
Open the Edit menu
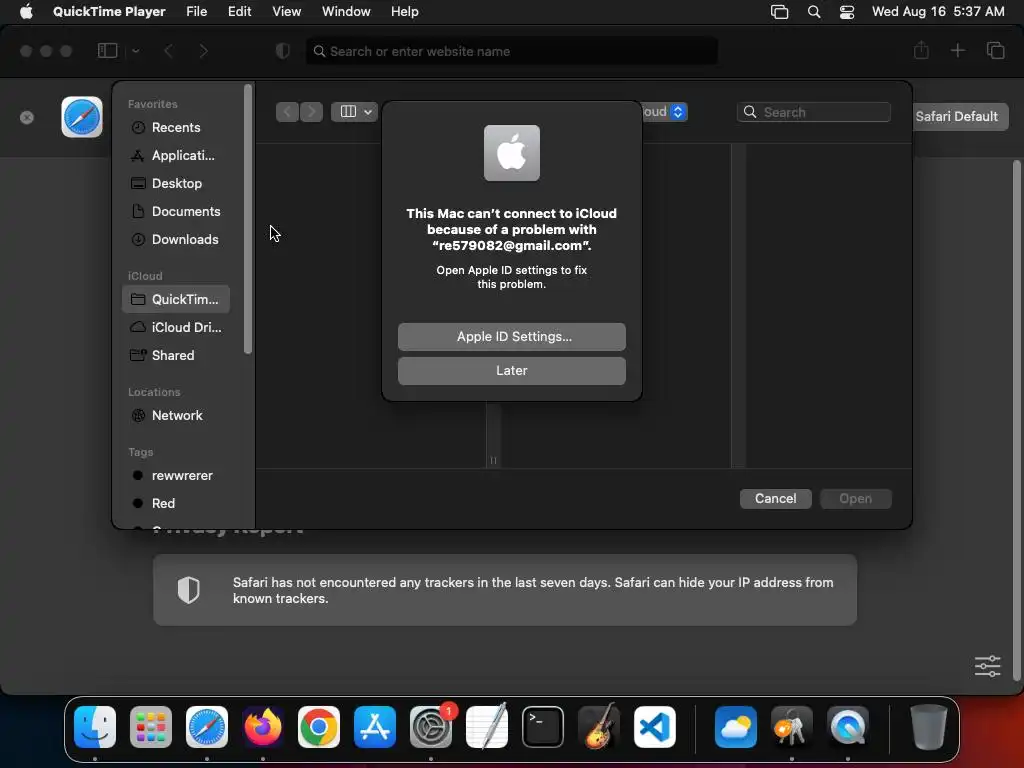pyautogui.click(x=240, y=11)
